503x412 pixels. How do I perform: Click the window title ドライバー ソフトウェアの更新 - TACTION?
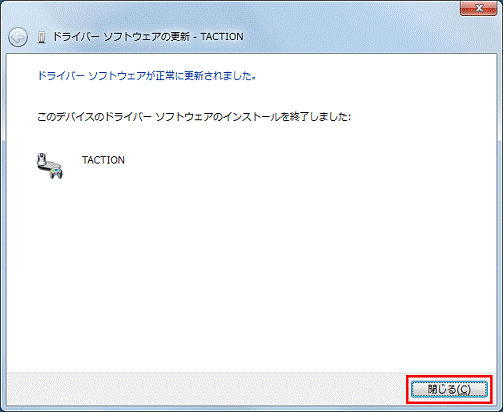pyautogui.click(x=148, y=37)
